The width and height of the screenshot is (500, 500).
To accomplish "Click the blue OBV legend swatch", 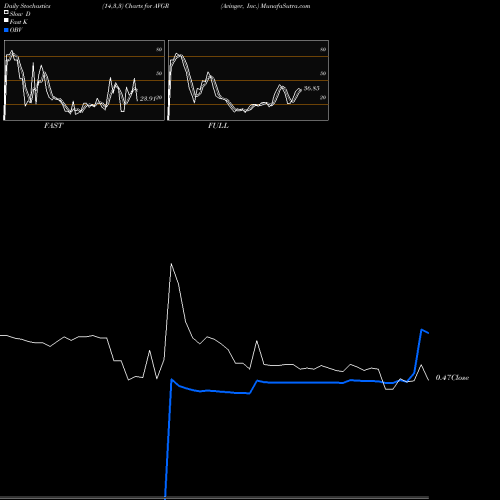I will tap(6, 30).
